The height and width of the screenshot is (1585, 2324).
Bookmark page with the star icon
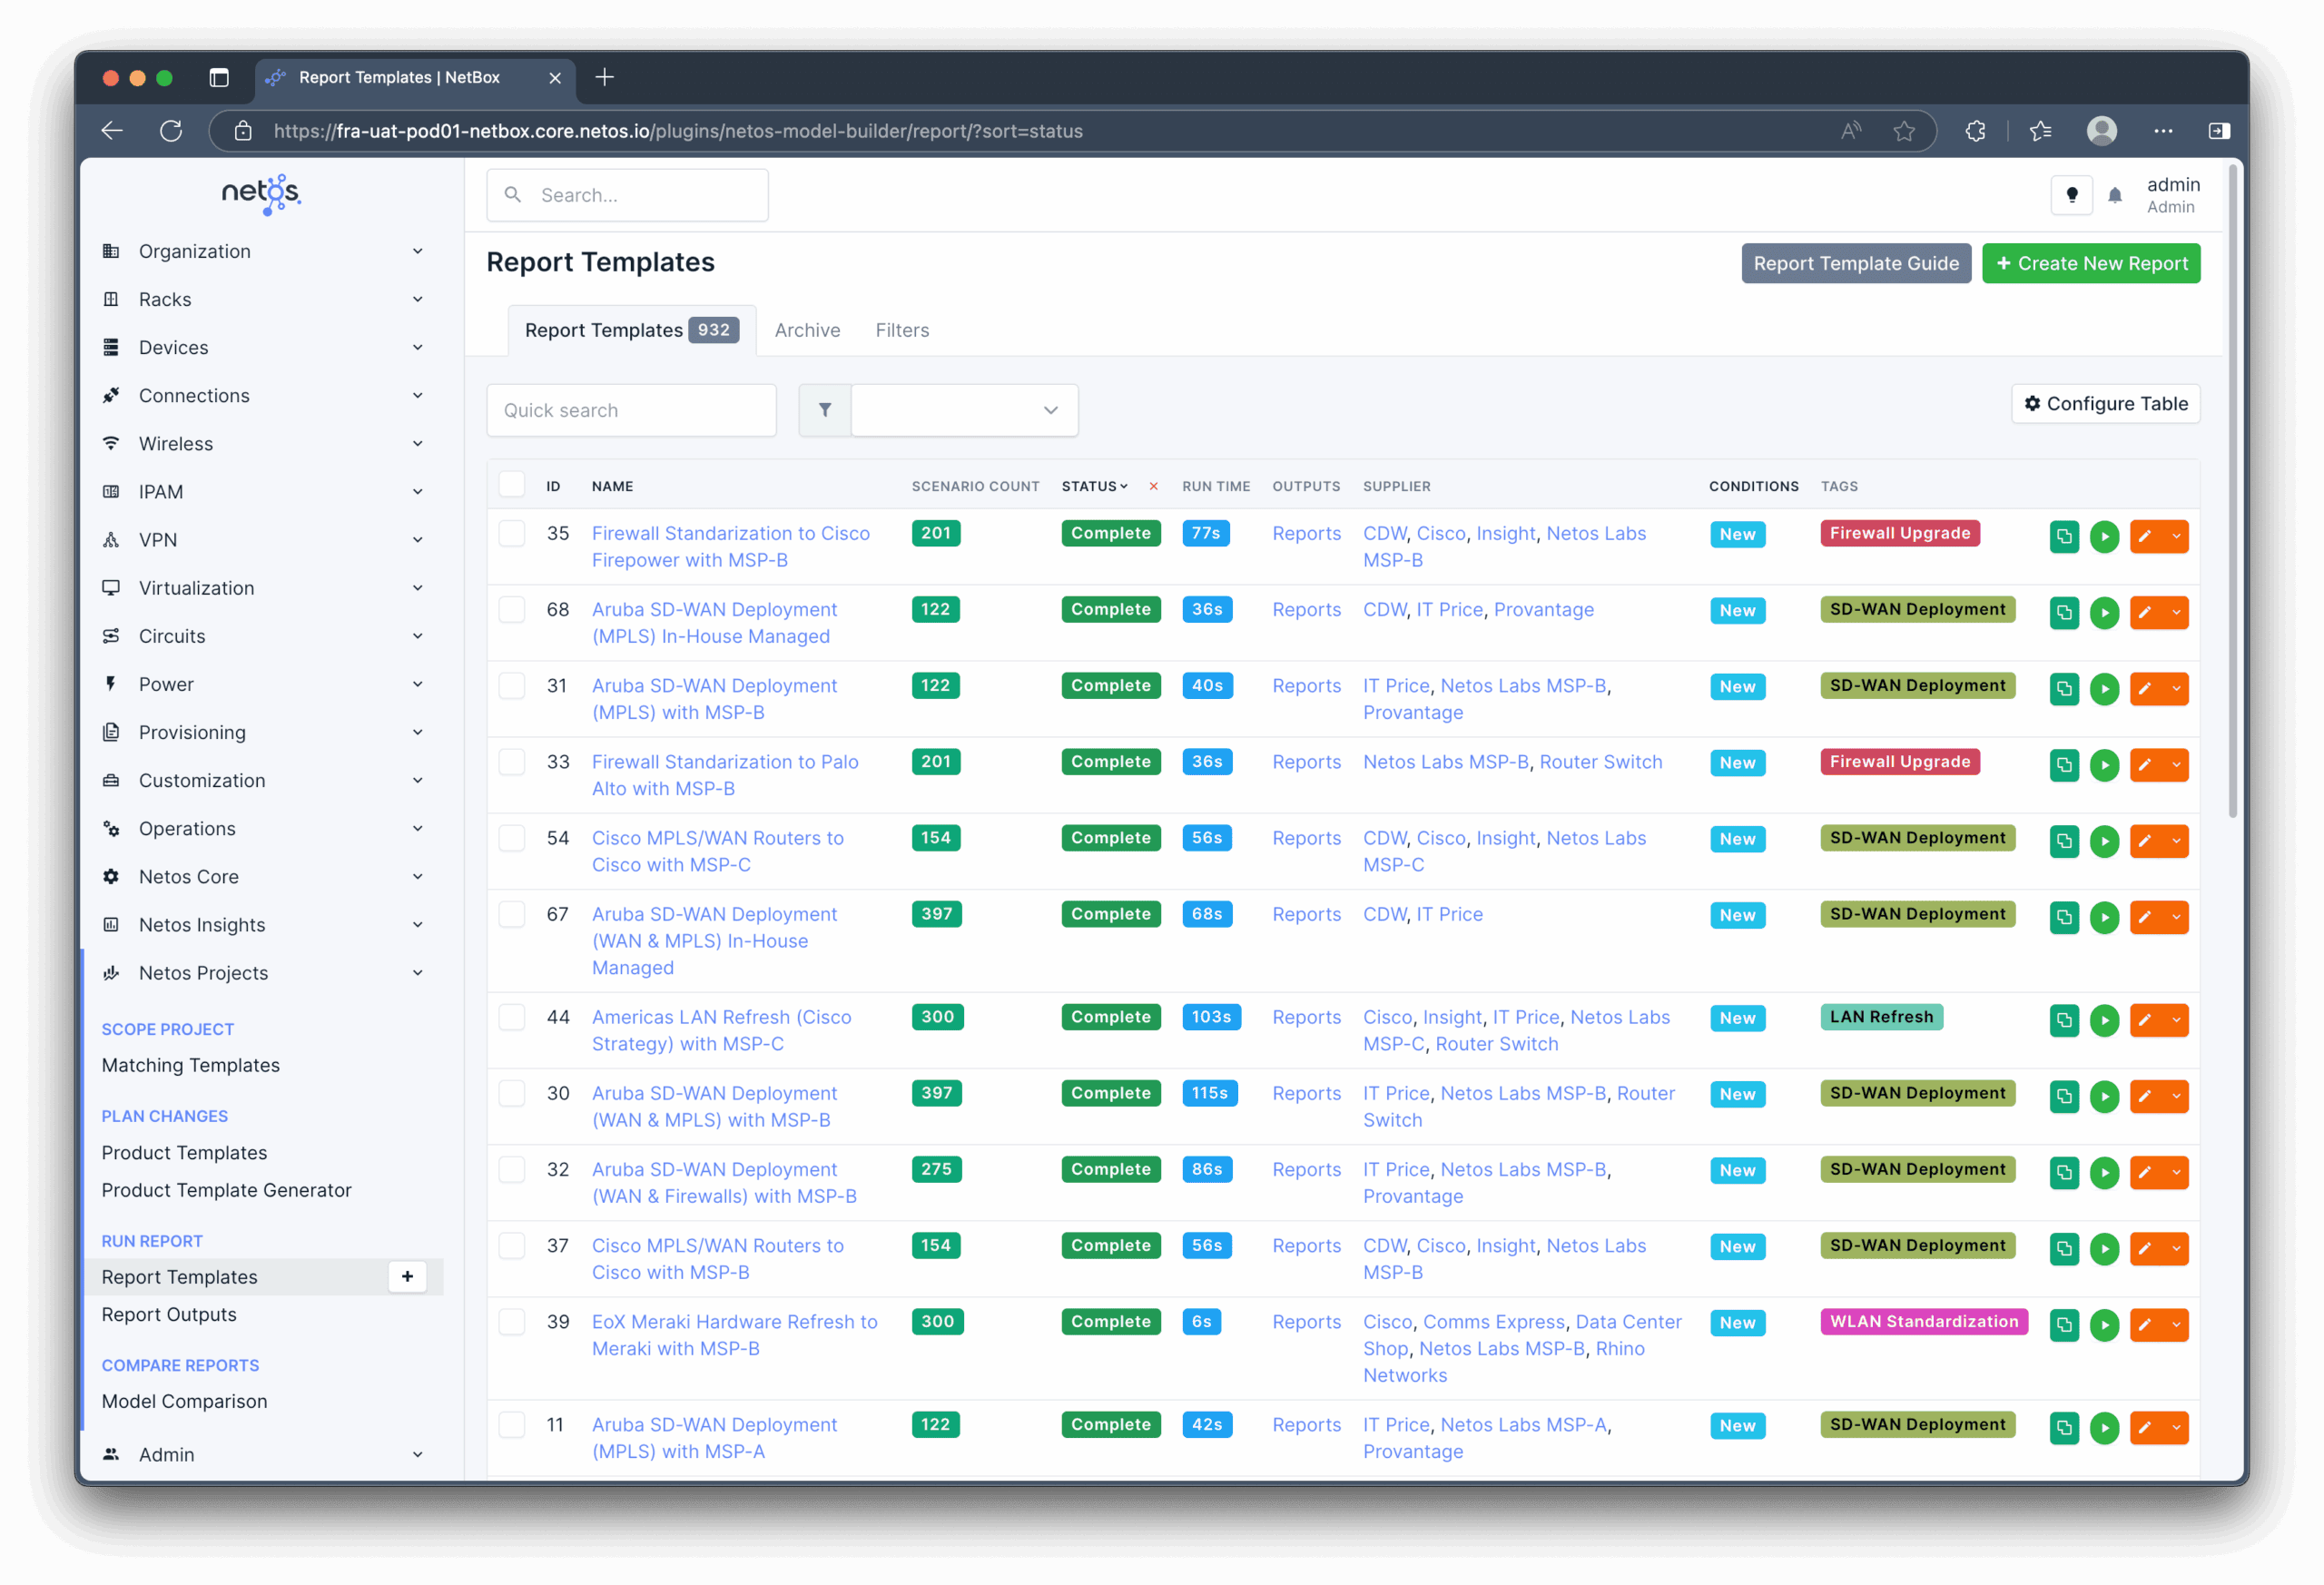coord(1904,131)
